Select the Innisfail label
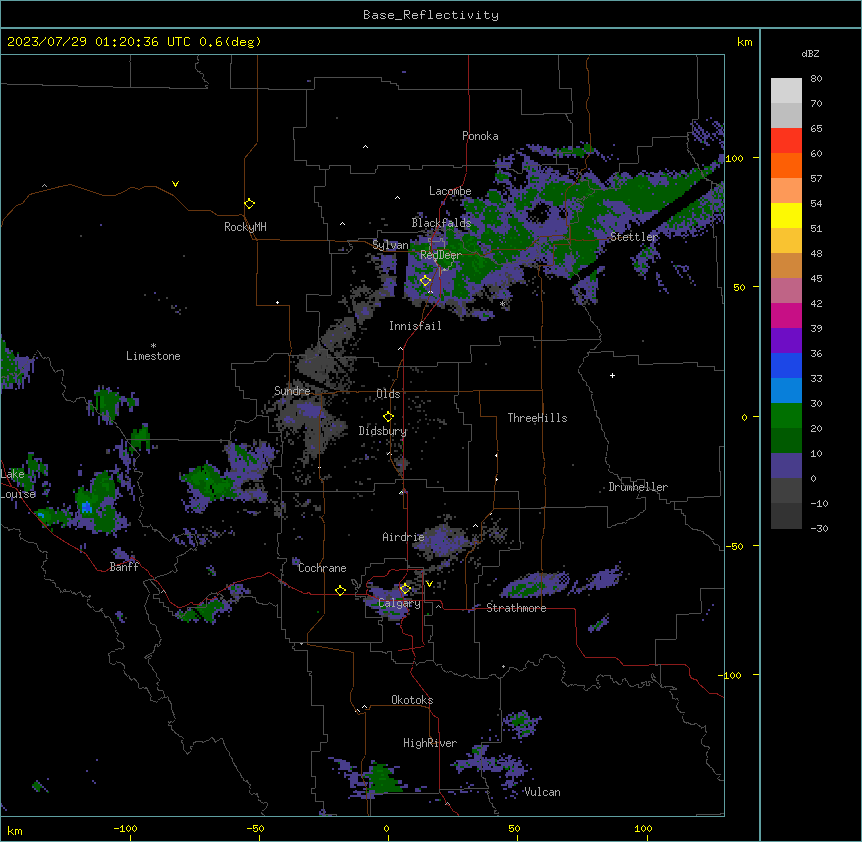The width and height of the screenshot is (862, 842). point(415,326)
